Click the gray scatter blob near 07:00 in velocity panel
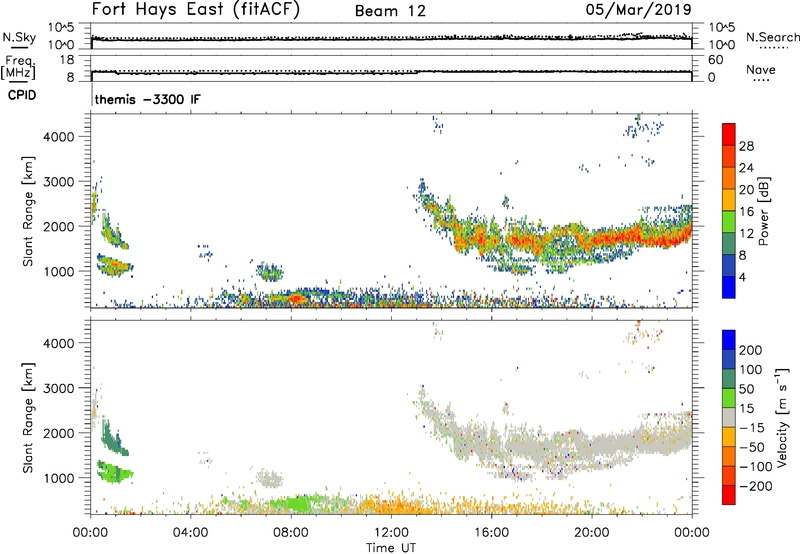 (269, 479)
